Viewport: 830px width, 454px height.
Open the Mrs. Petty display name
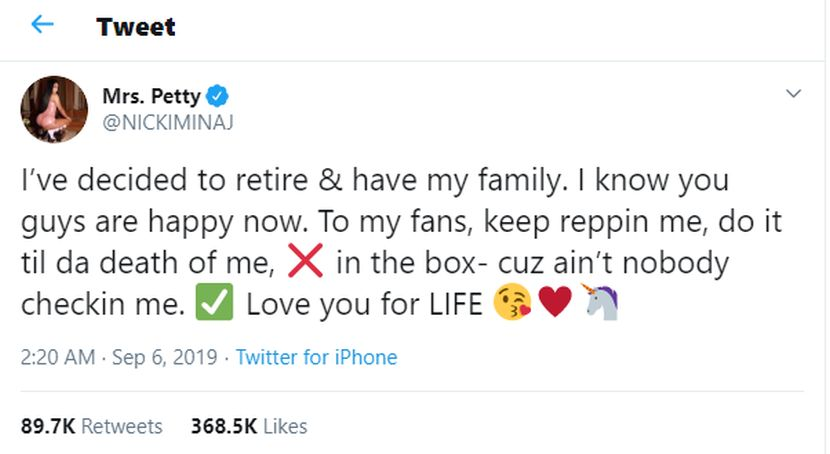click(151, 97)
